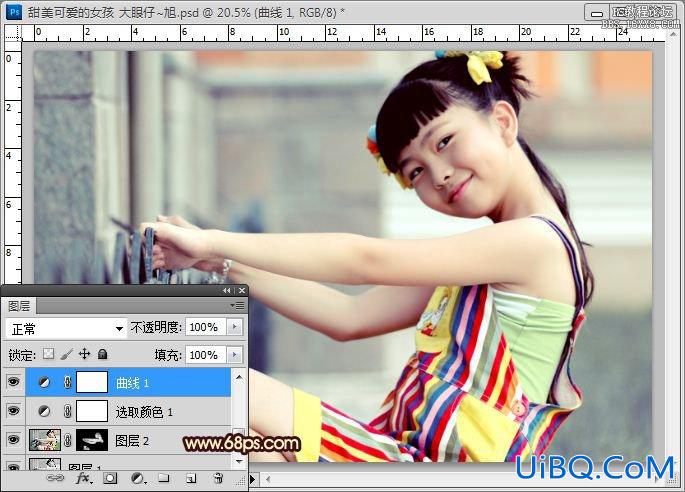Click lock all padlock icon
Screen dimensions: 685x492
click(x=102, y=353)
